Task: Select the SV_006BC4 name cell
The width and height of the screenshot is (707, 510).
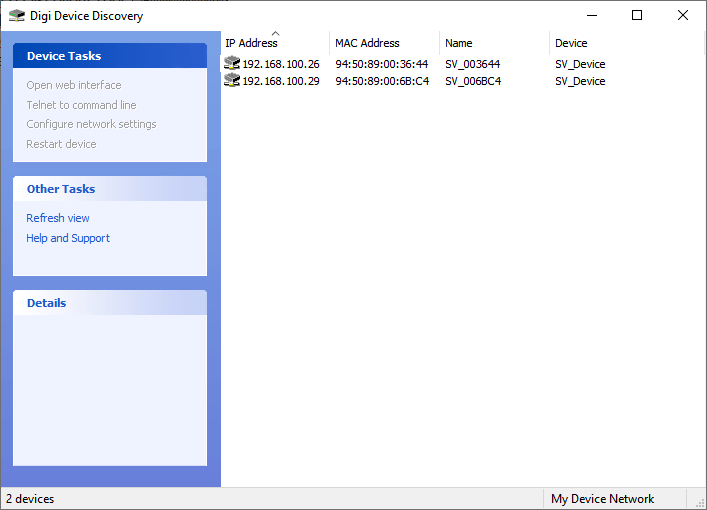Action: click(473, 81)
